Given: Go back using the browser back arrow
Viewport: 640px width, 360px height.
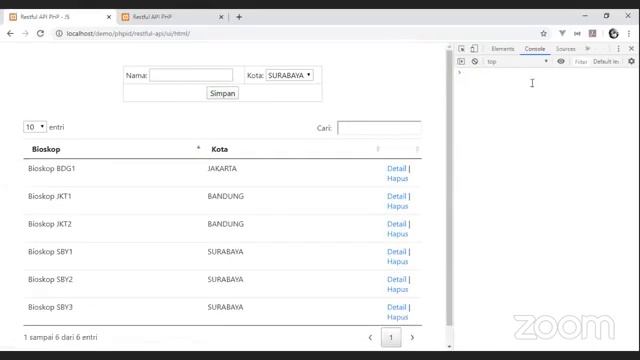Looking at the screenshot, I should 10,33.
